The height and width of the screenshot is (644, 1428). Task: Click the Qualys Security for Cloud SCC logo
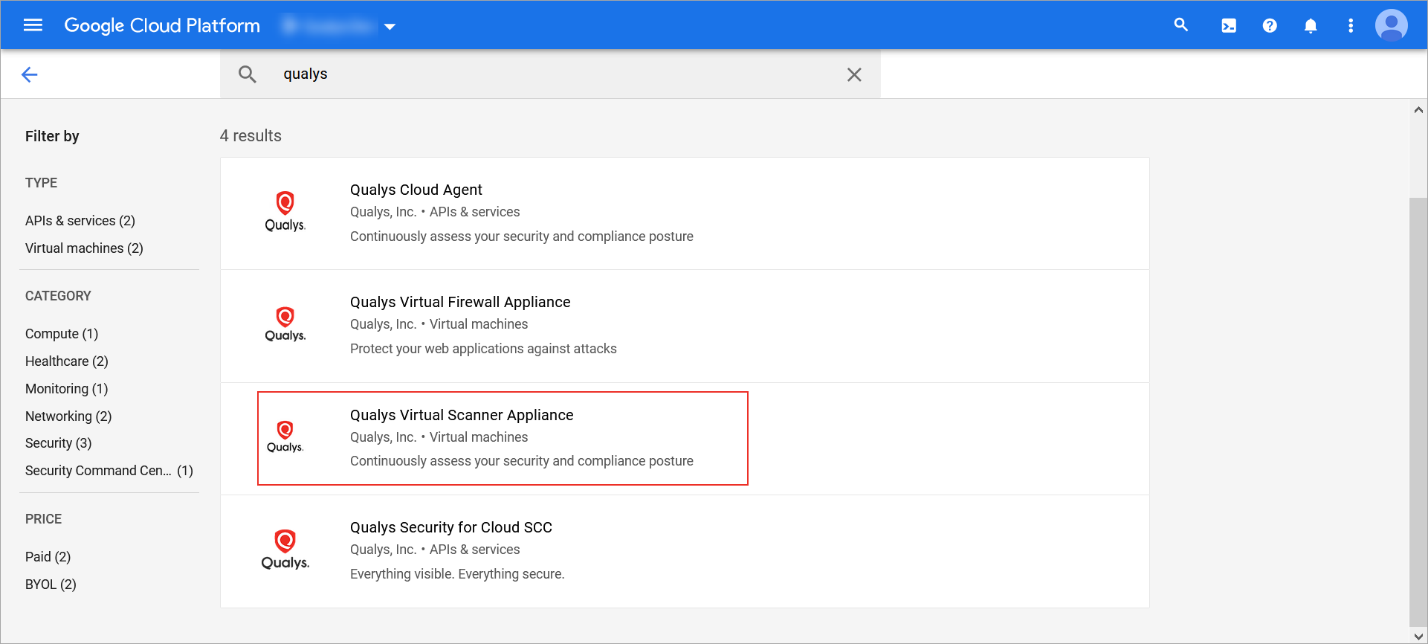click(x=284, y=548)
